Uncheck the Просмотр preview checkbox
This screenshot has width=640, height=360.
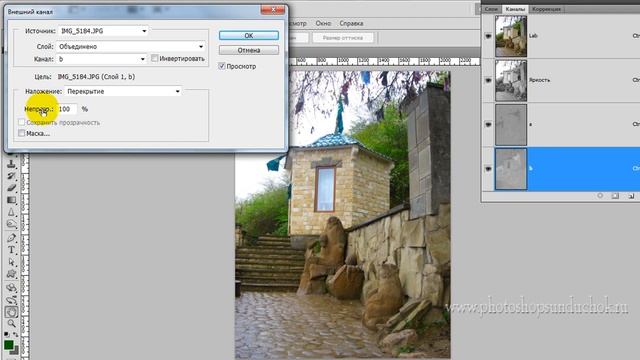pyautogui.click(x=222, y=66)
